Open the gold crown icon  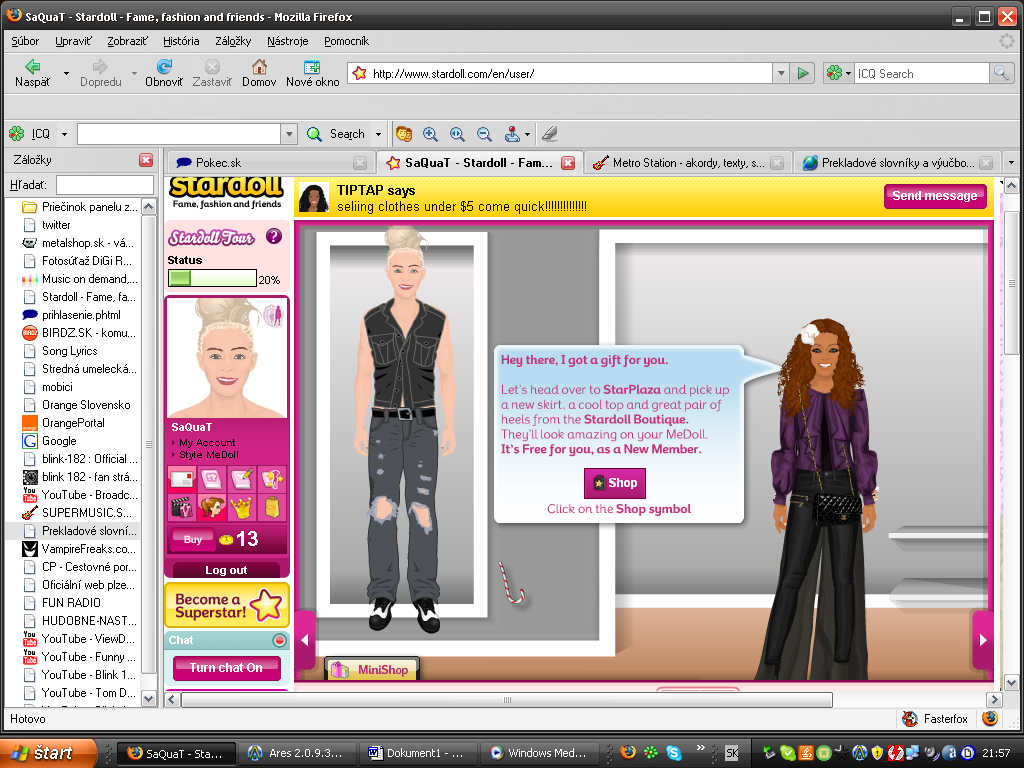click(242, 507)
